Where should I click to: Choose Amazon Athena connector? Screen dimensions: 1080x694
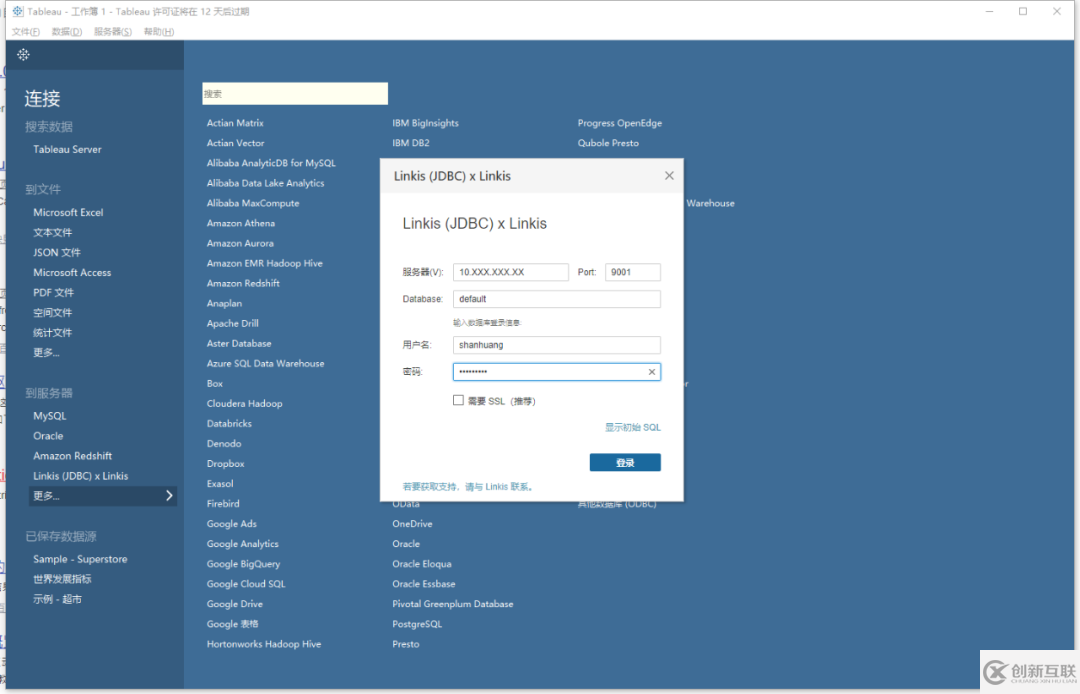point(240,223)
